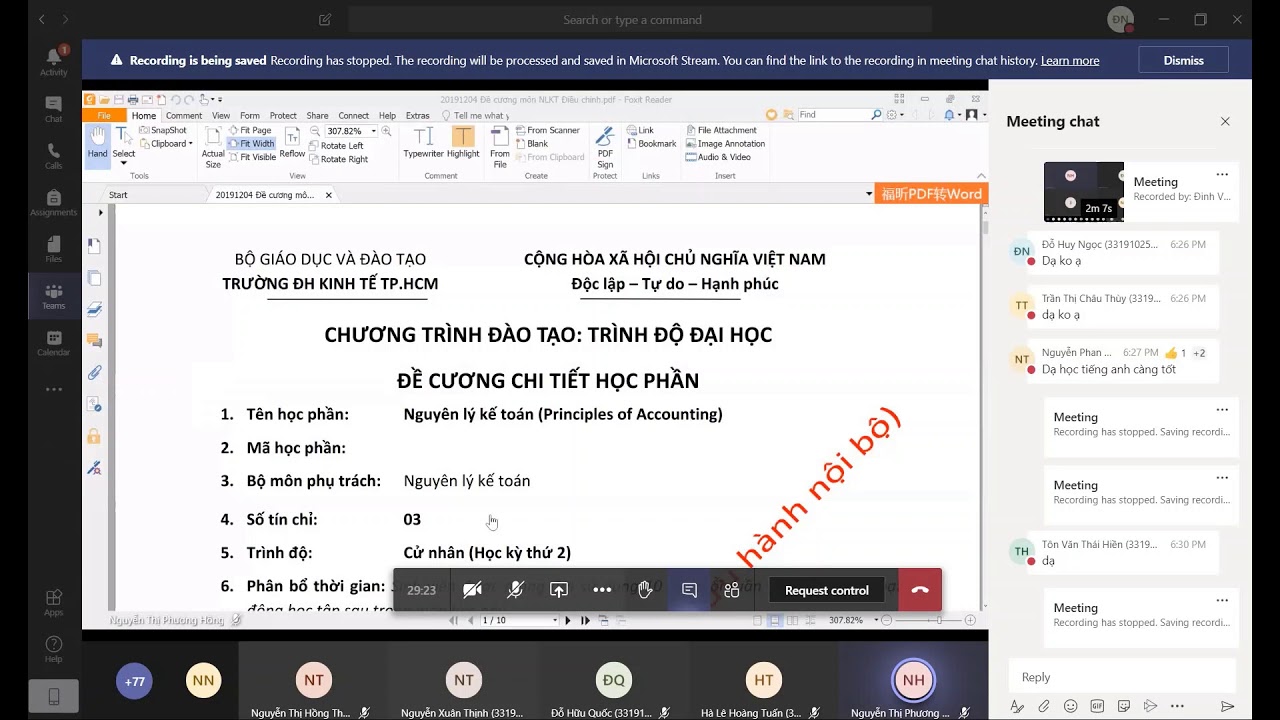Viewport: 1280px width, 720px height.
Task: Click the Request control button
Action: [x=827, y=590]
